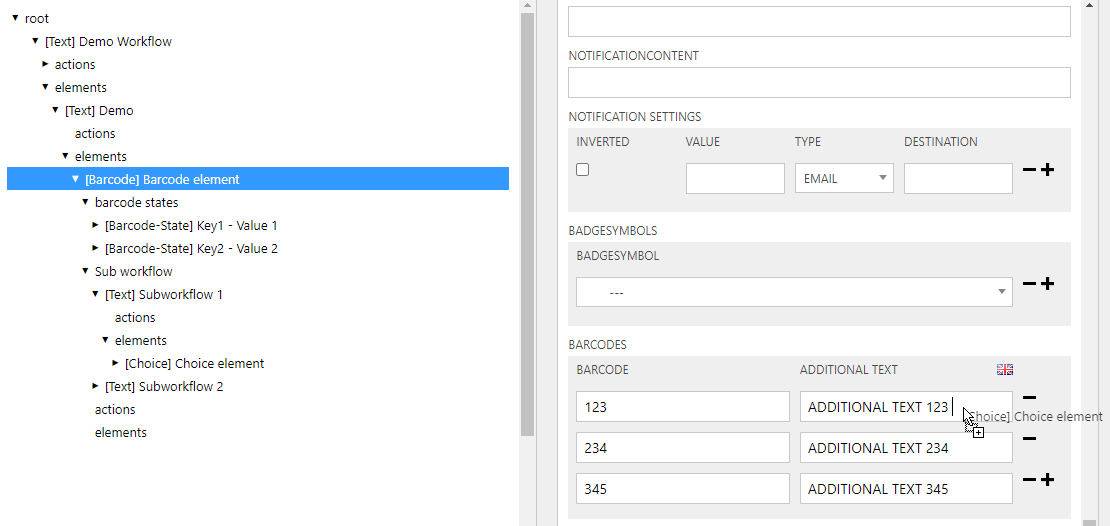The width and height of the screenshot is (1110, 526).
Task: Toggle the Inverted checkbox
Action: point(583,170)
